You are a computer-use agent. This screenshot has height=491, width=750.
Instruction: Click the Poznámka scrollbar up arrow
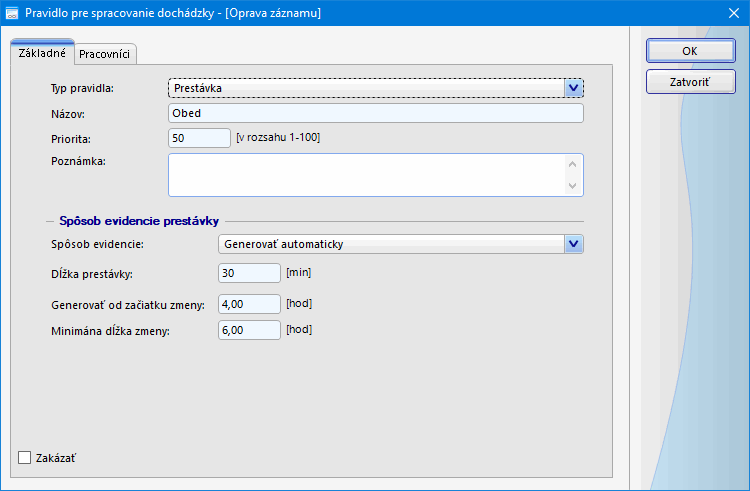(573, 164)
